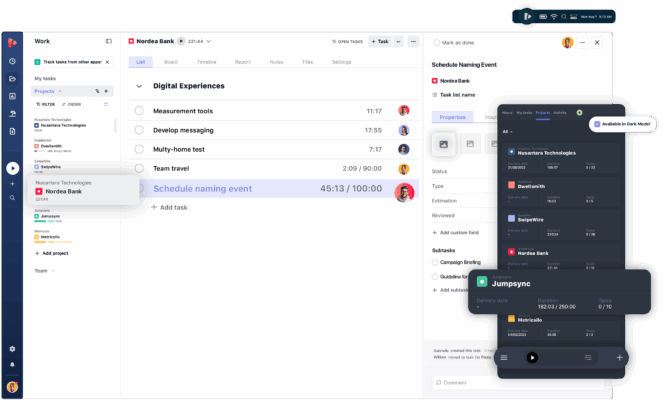Select the SwipeWire project in the list
Image resolution: width=665 pixels, height=400 pixels.
coord(48,167)
